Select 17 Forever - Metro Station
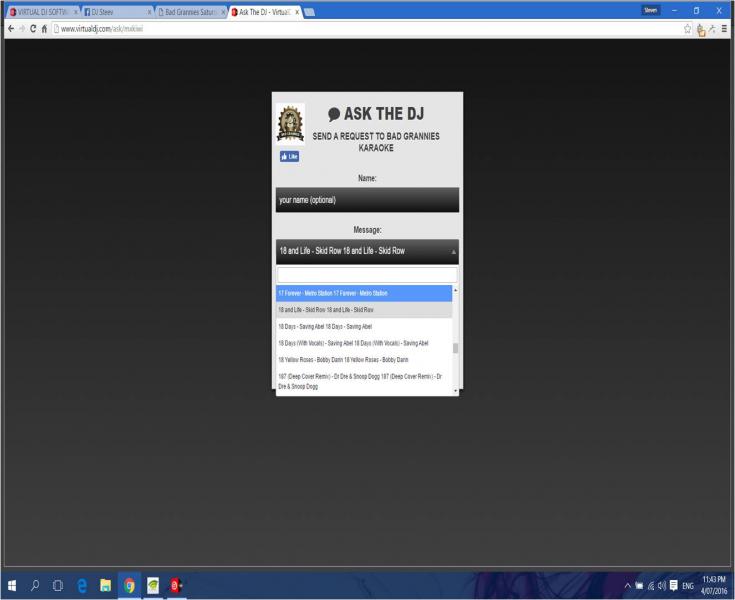735x600 pixels. click(364, 293)
